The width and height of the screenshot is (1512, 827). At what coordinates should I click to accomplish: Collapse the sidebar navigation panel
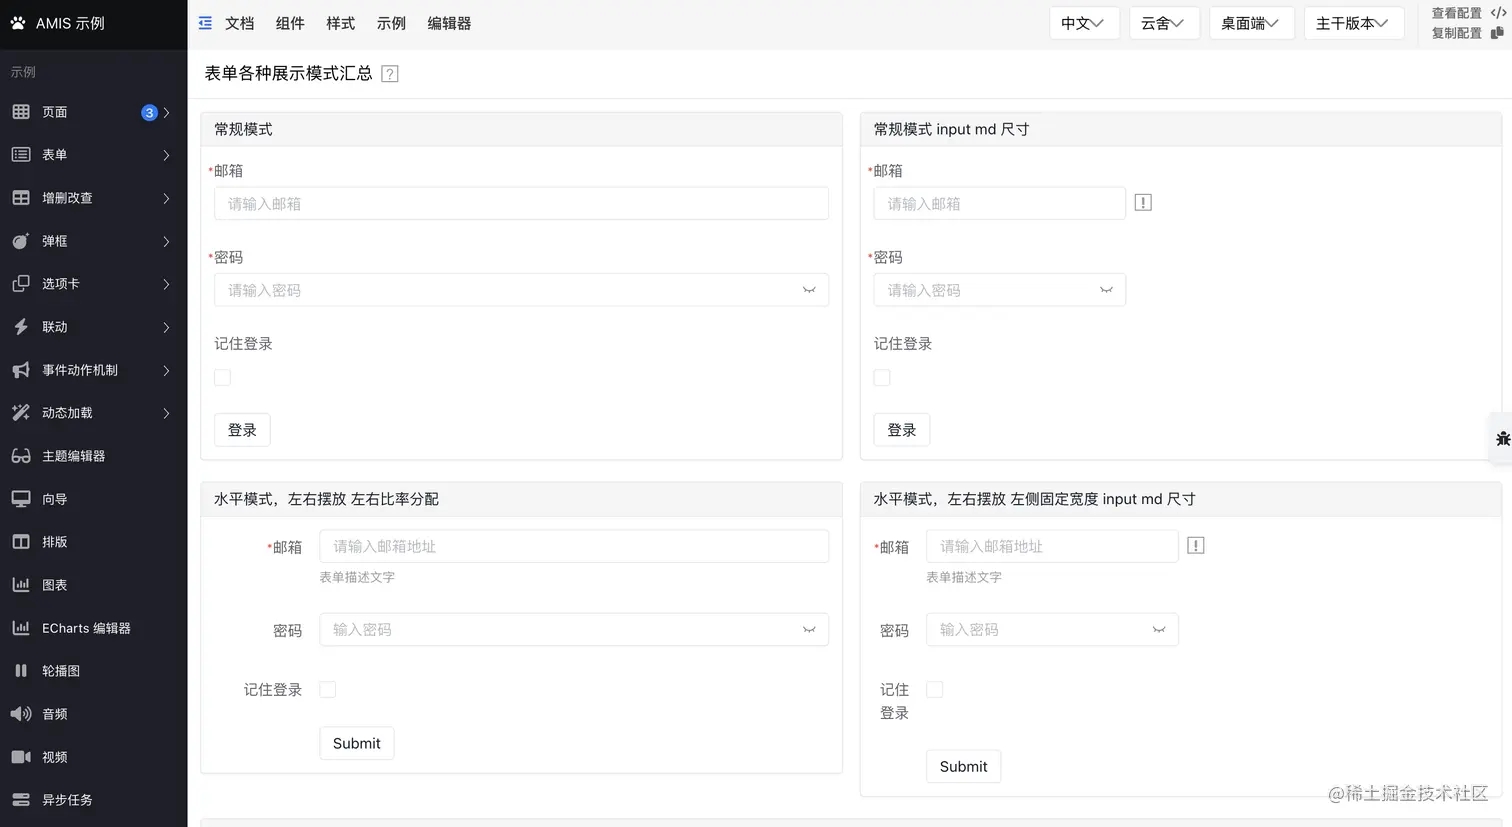pyautogui.click(x=205, y=22)
